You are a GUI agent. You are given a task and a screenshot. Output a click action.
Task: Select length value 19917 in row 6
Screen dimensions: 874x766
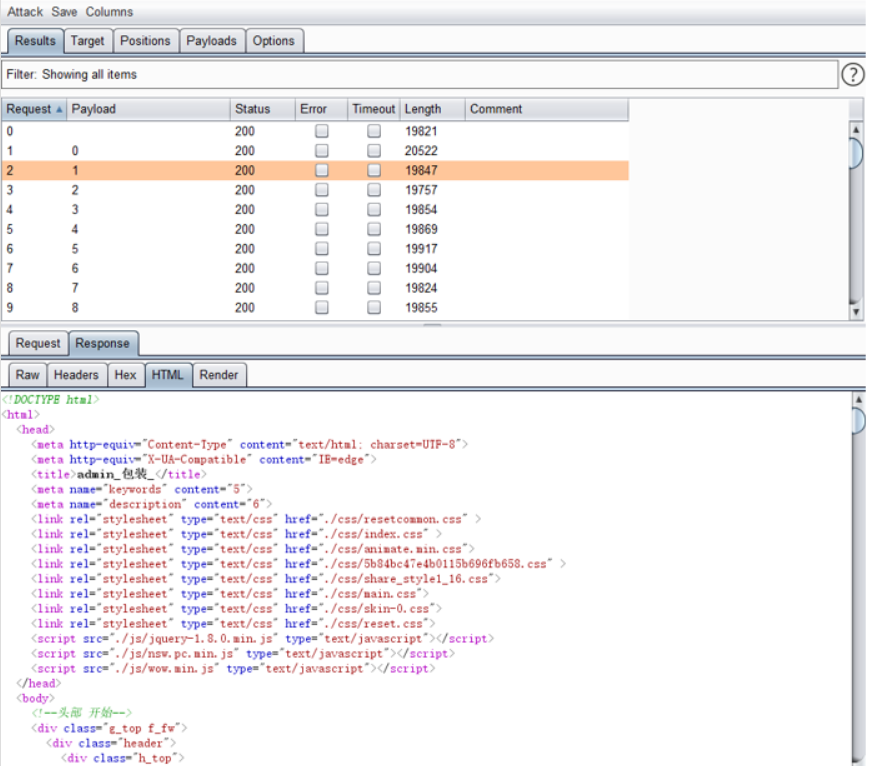[421, 249]
